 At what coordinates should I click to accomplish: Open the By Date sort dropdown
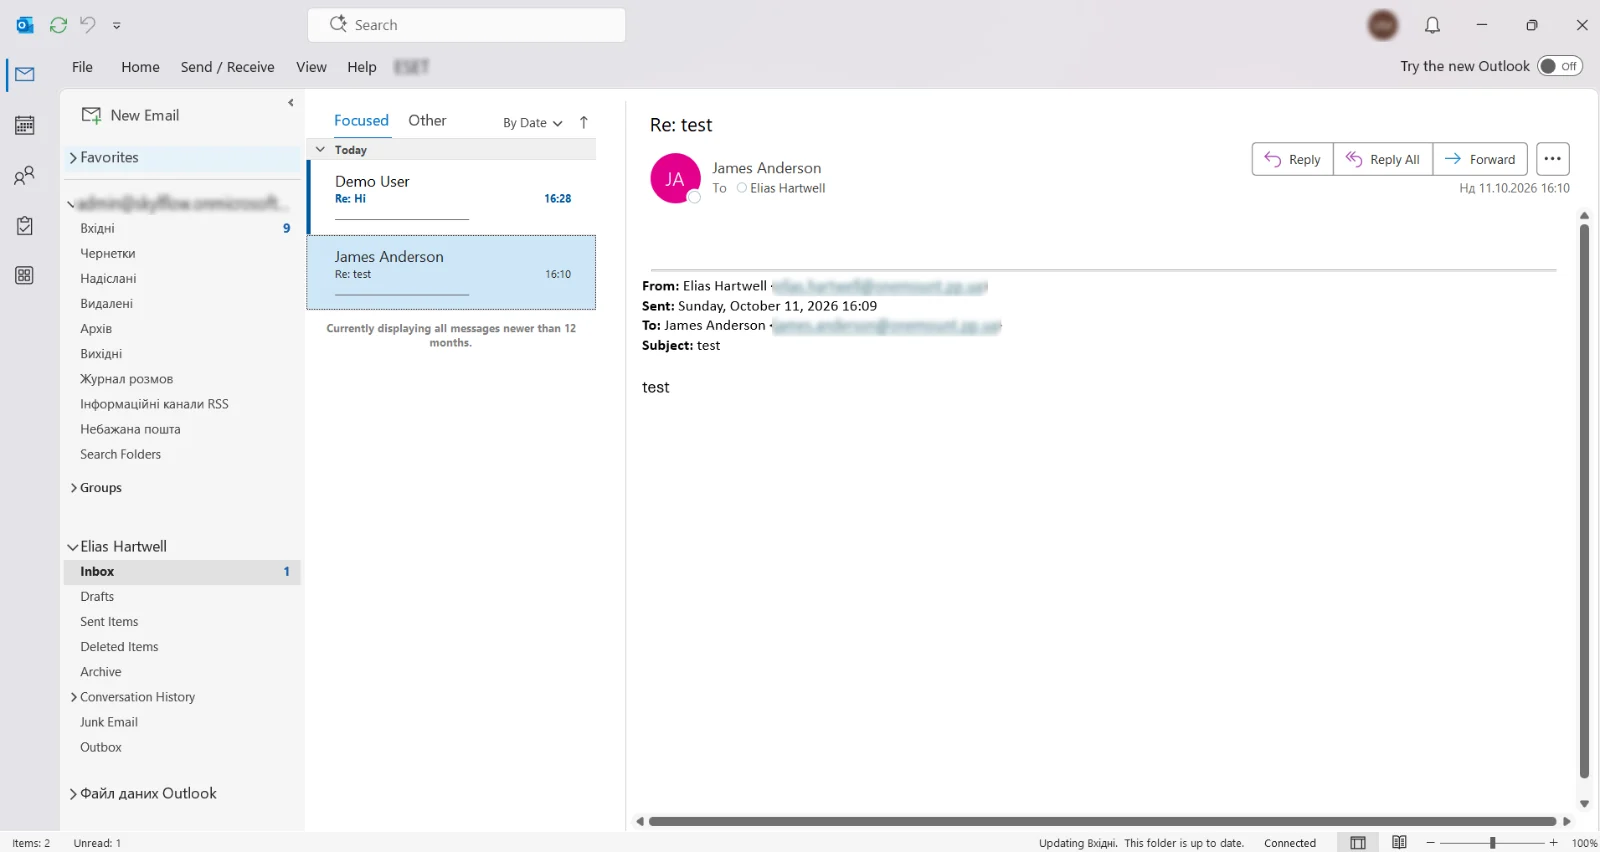tap(533, 123)
